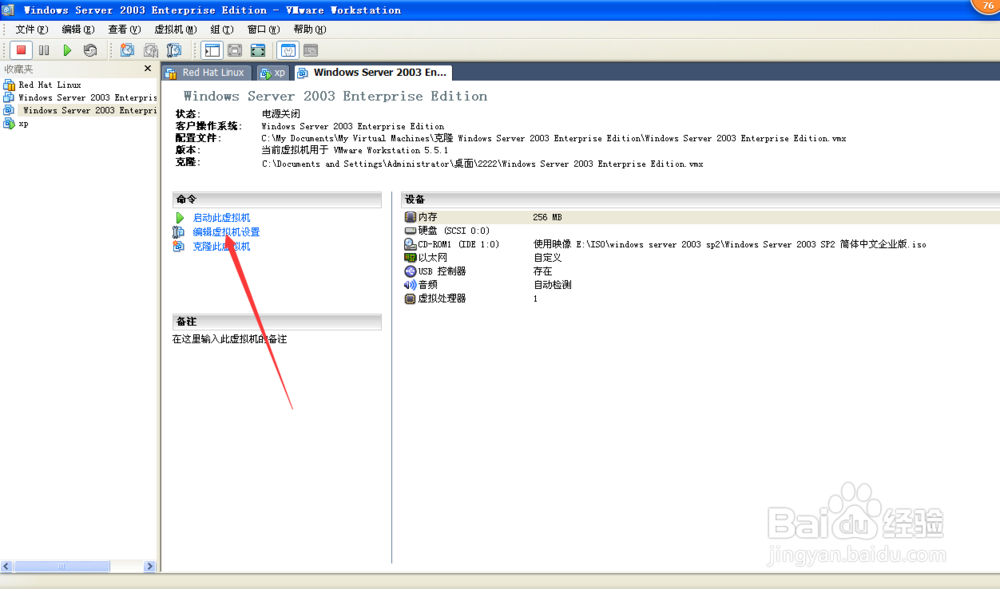Switch to the Red Hat Linux tab

207,73
